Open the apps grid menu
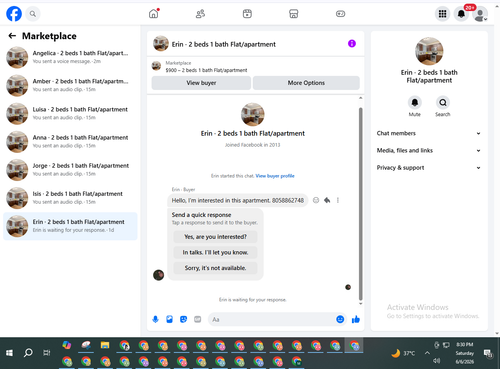 click(x=442, y=14)
